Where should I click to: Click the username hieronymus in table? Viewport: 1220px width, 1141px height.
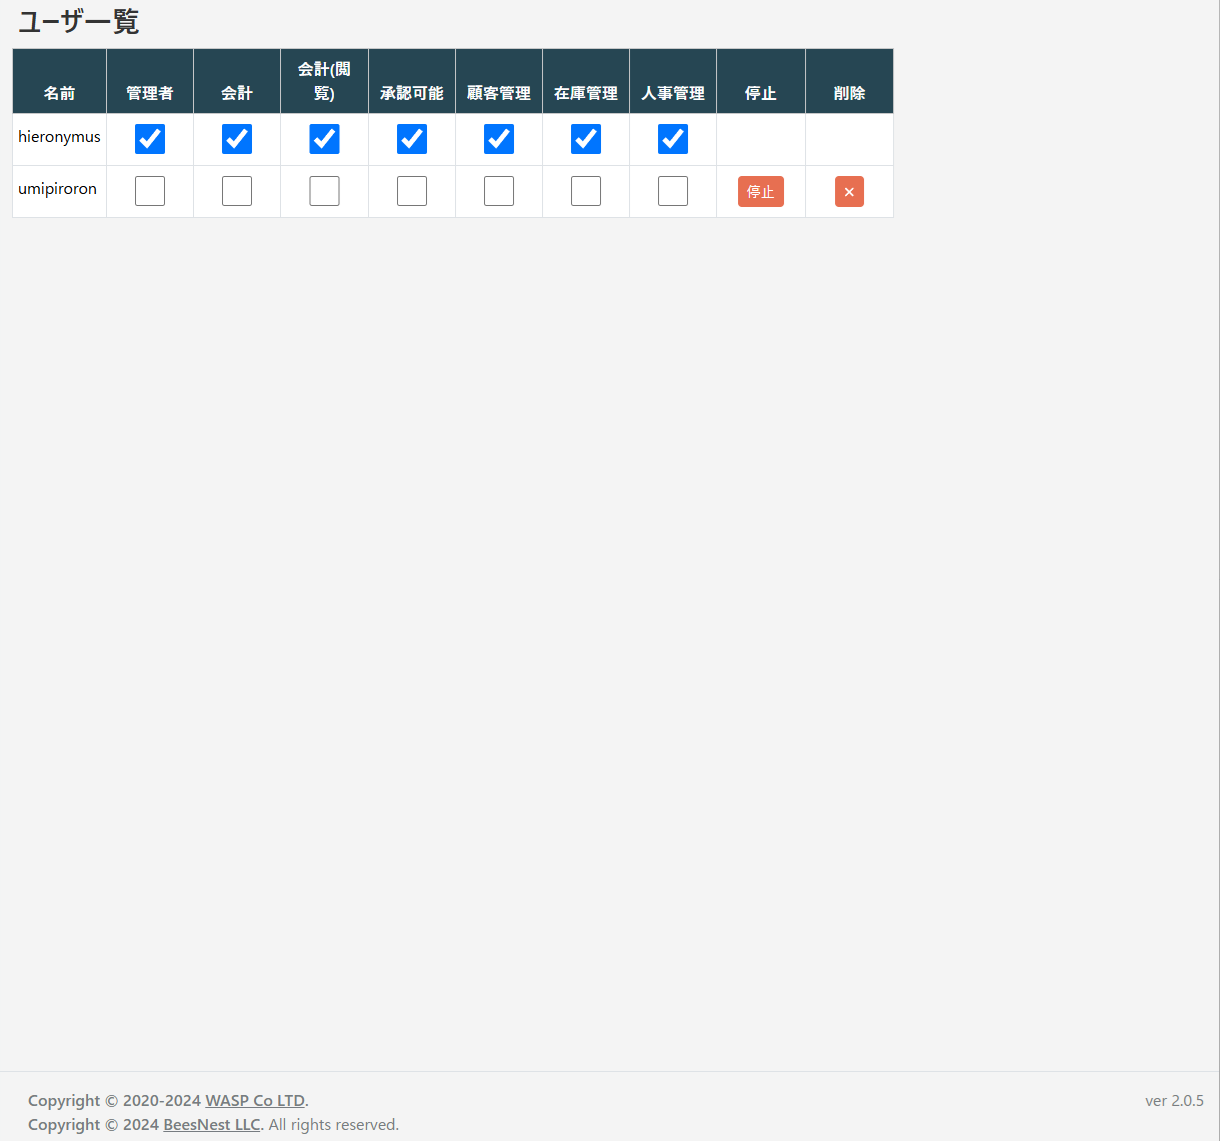59,137
